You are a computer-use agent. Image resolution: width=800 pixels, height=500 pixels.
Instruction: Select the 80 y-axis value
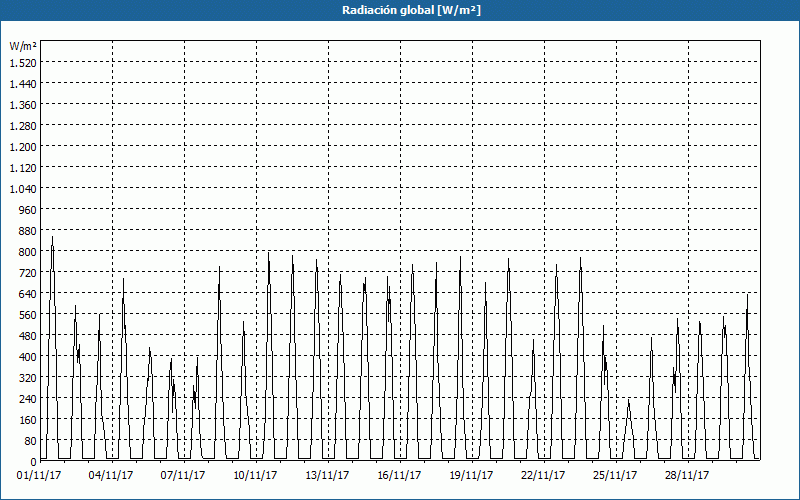click(31, 441)
